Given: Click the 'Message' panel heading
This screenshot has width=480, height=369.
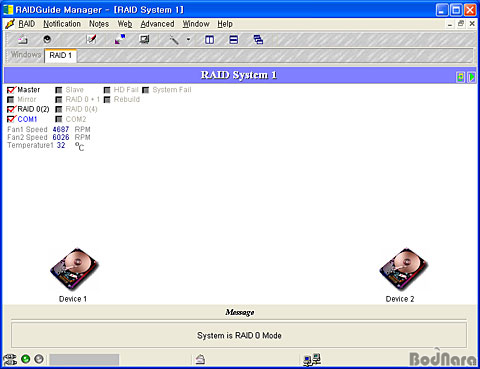Looking at the screenshot, I should pos(240,312).
